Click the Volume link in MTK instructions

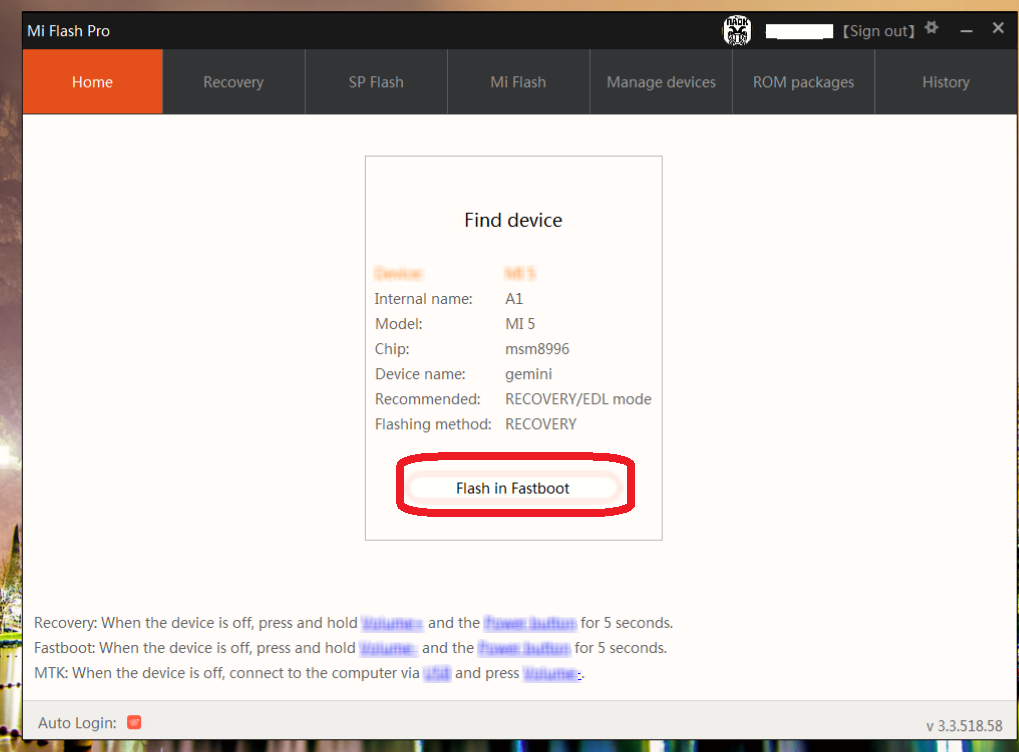click(553, 673)
